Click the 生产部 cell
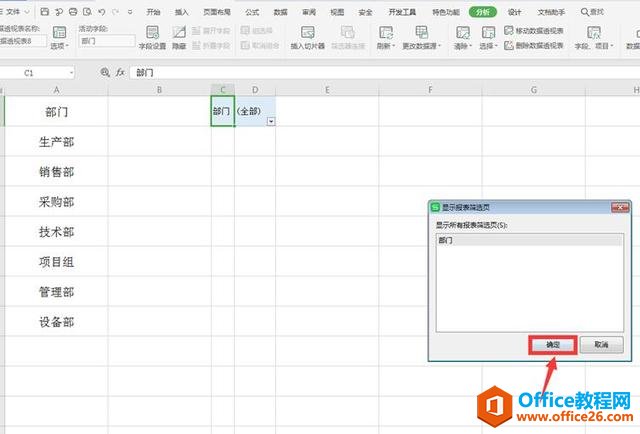This screenshot has height=434, width=640. pyautogui.click(x=56, y=141)
